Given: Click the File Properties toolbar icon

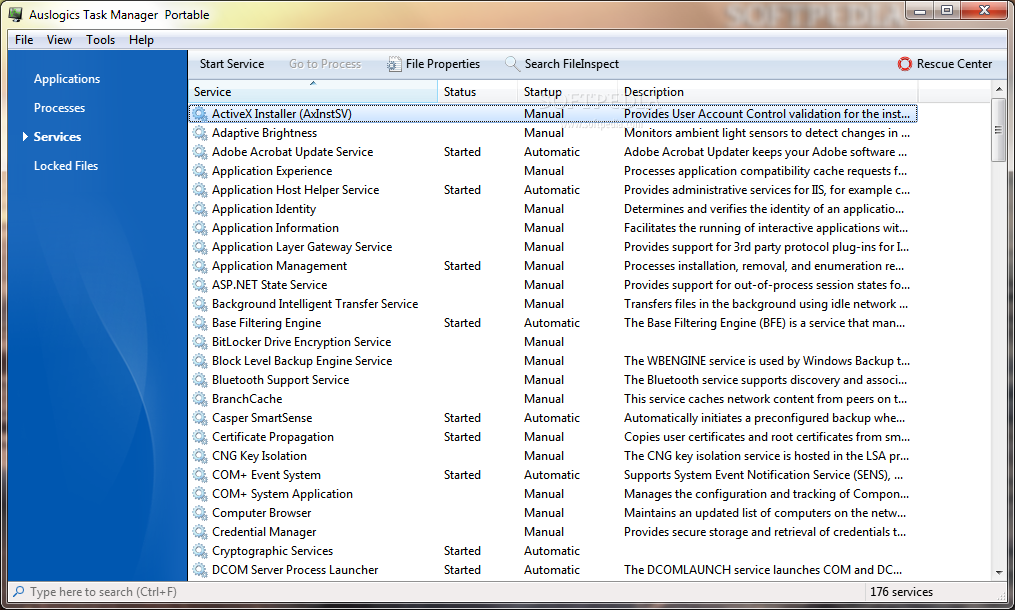Looking at the screenshot, I should (394, 64).
